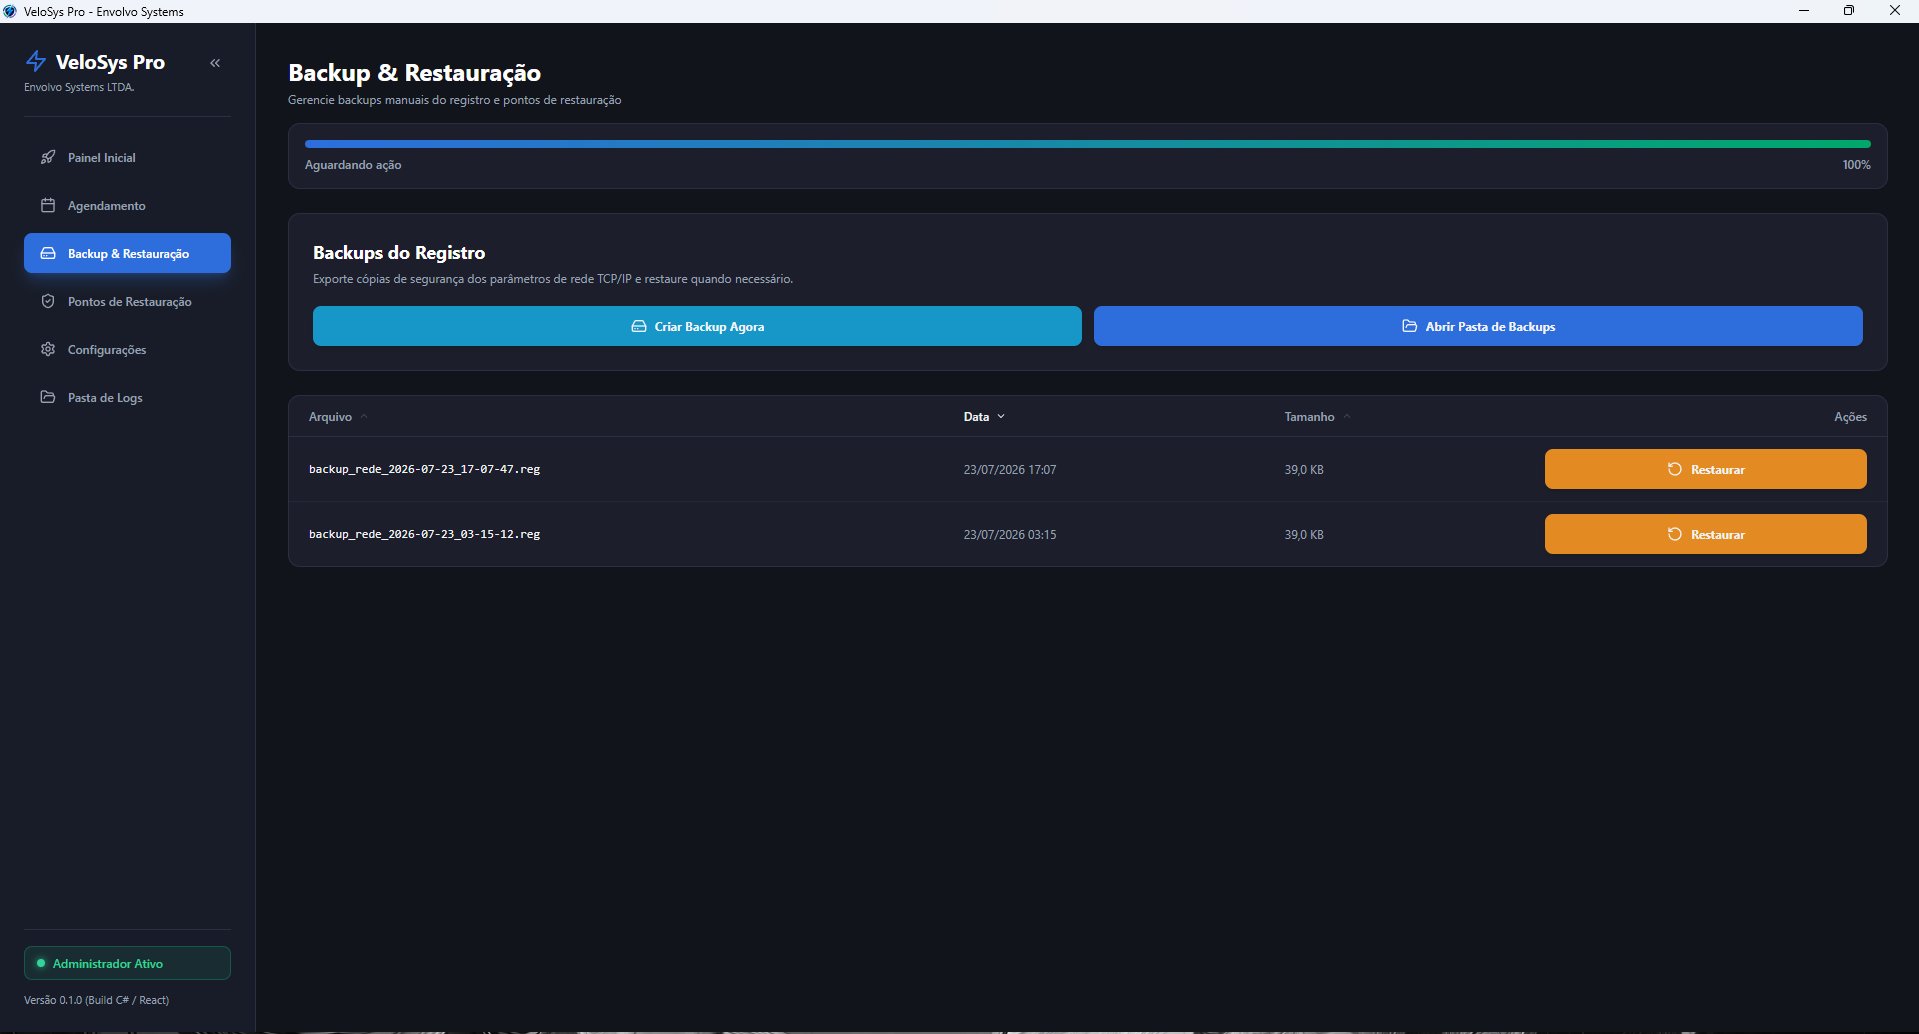Sort table by Data column arrow

[1001, 417]
